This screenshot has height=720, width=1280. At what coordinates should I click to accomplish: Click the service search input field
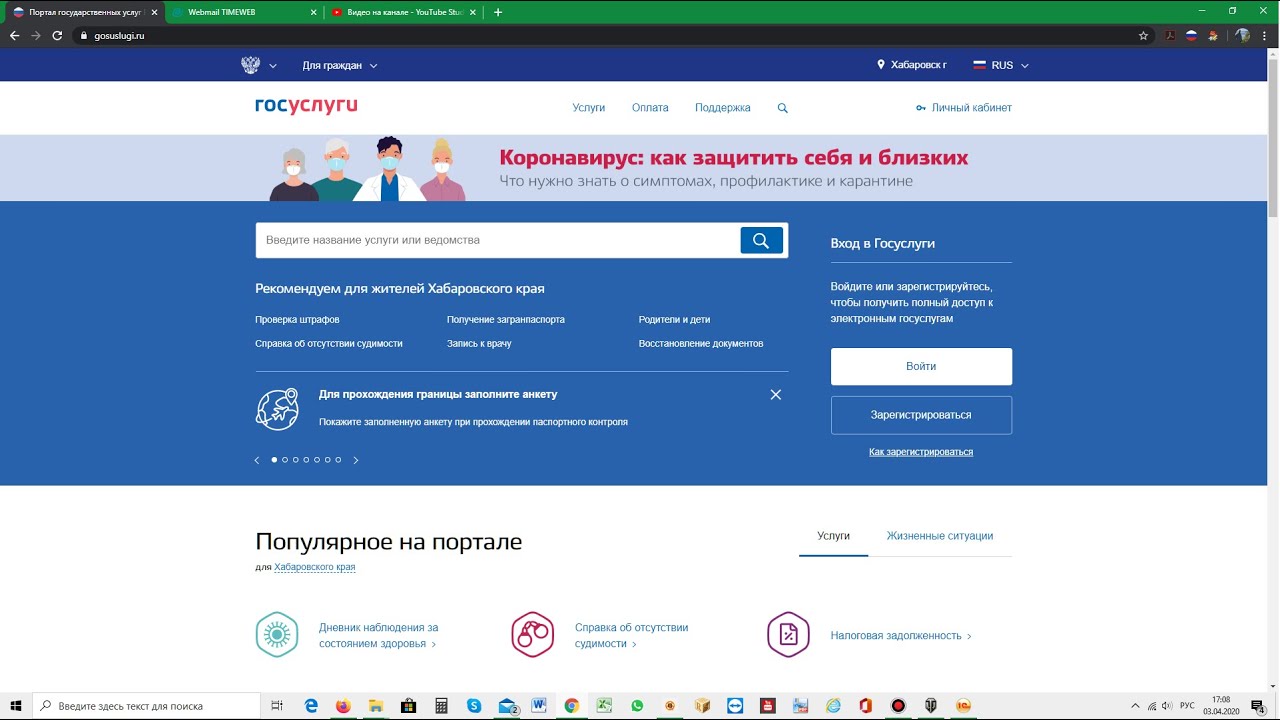click(x=498, y=240)
